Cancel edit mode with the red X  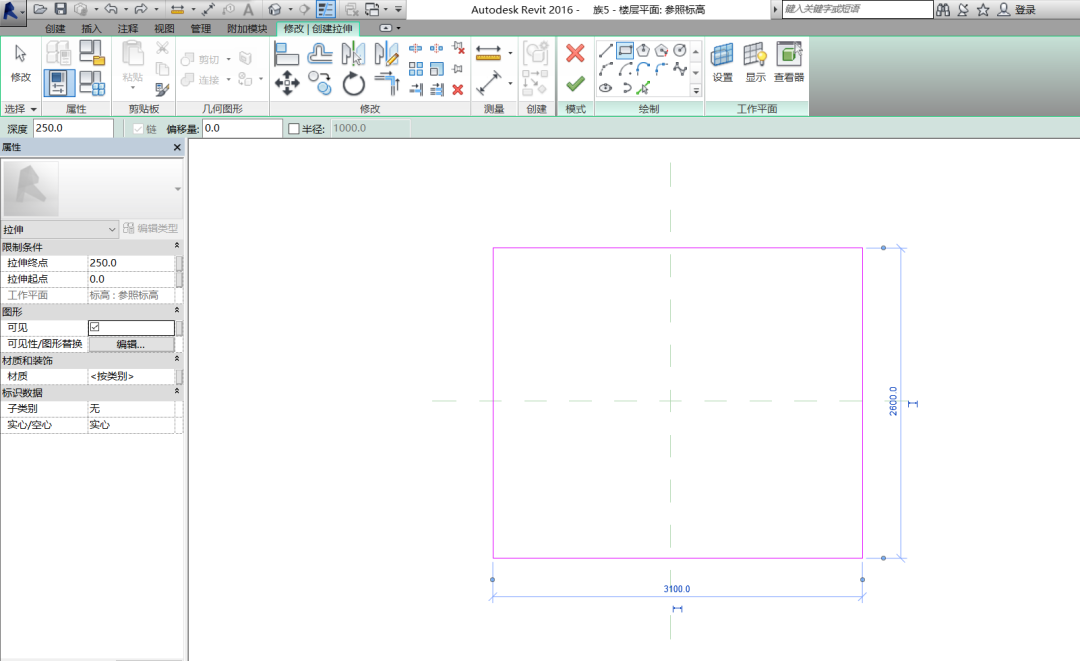tap(575, 53)
